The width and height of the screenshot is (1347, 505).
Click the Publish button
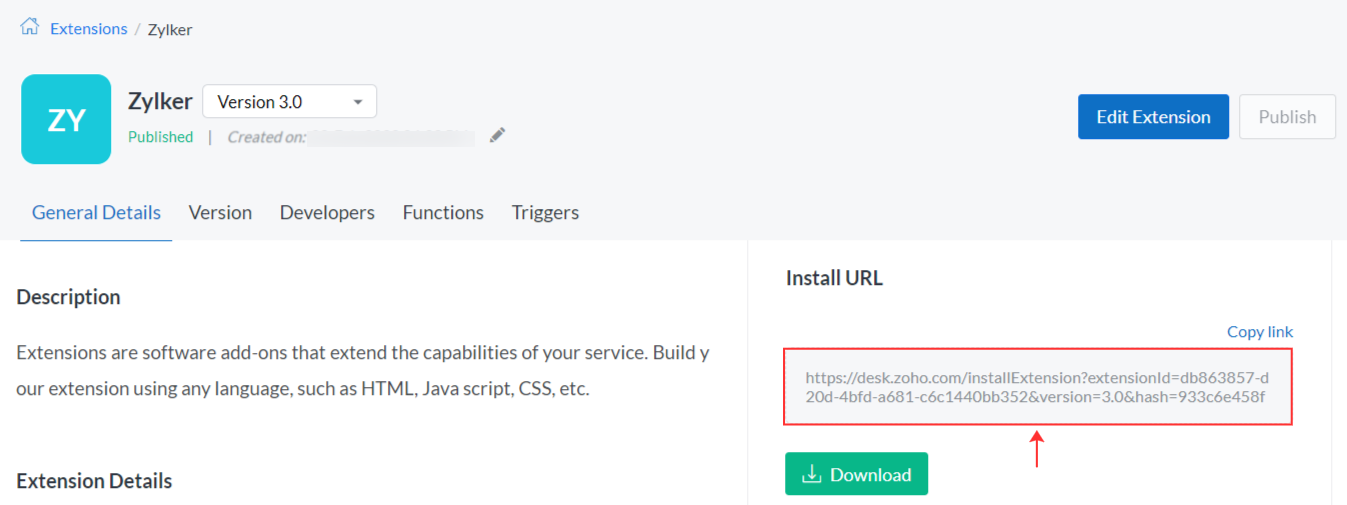1286,117
